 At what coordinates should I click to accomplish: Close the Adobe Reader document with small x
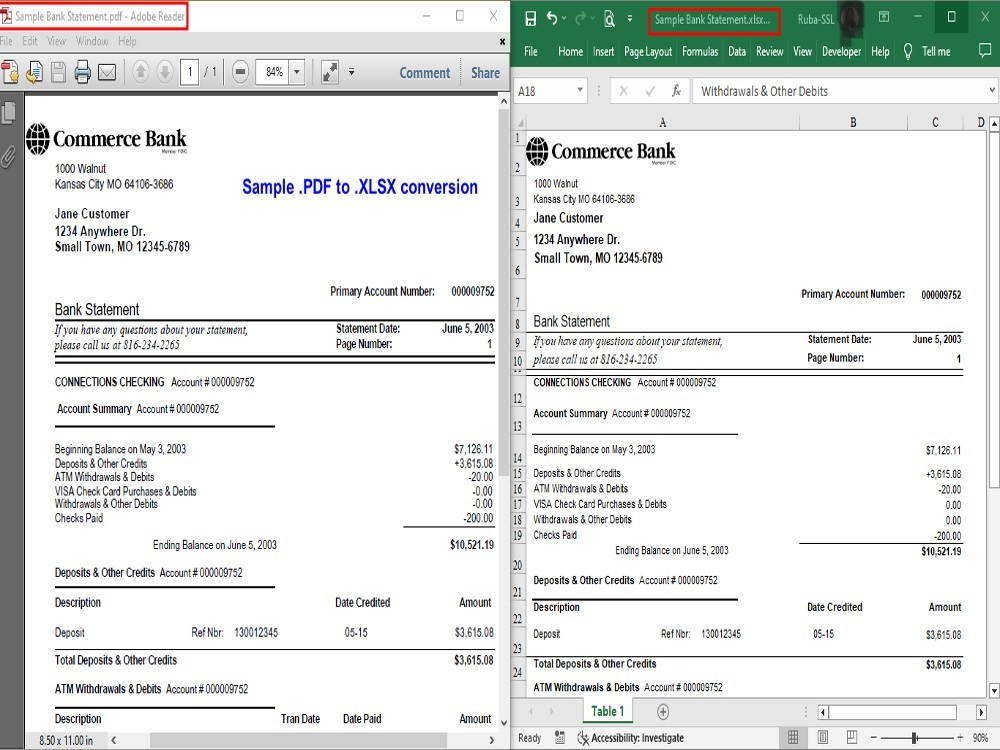coord(502,41)
